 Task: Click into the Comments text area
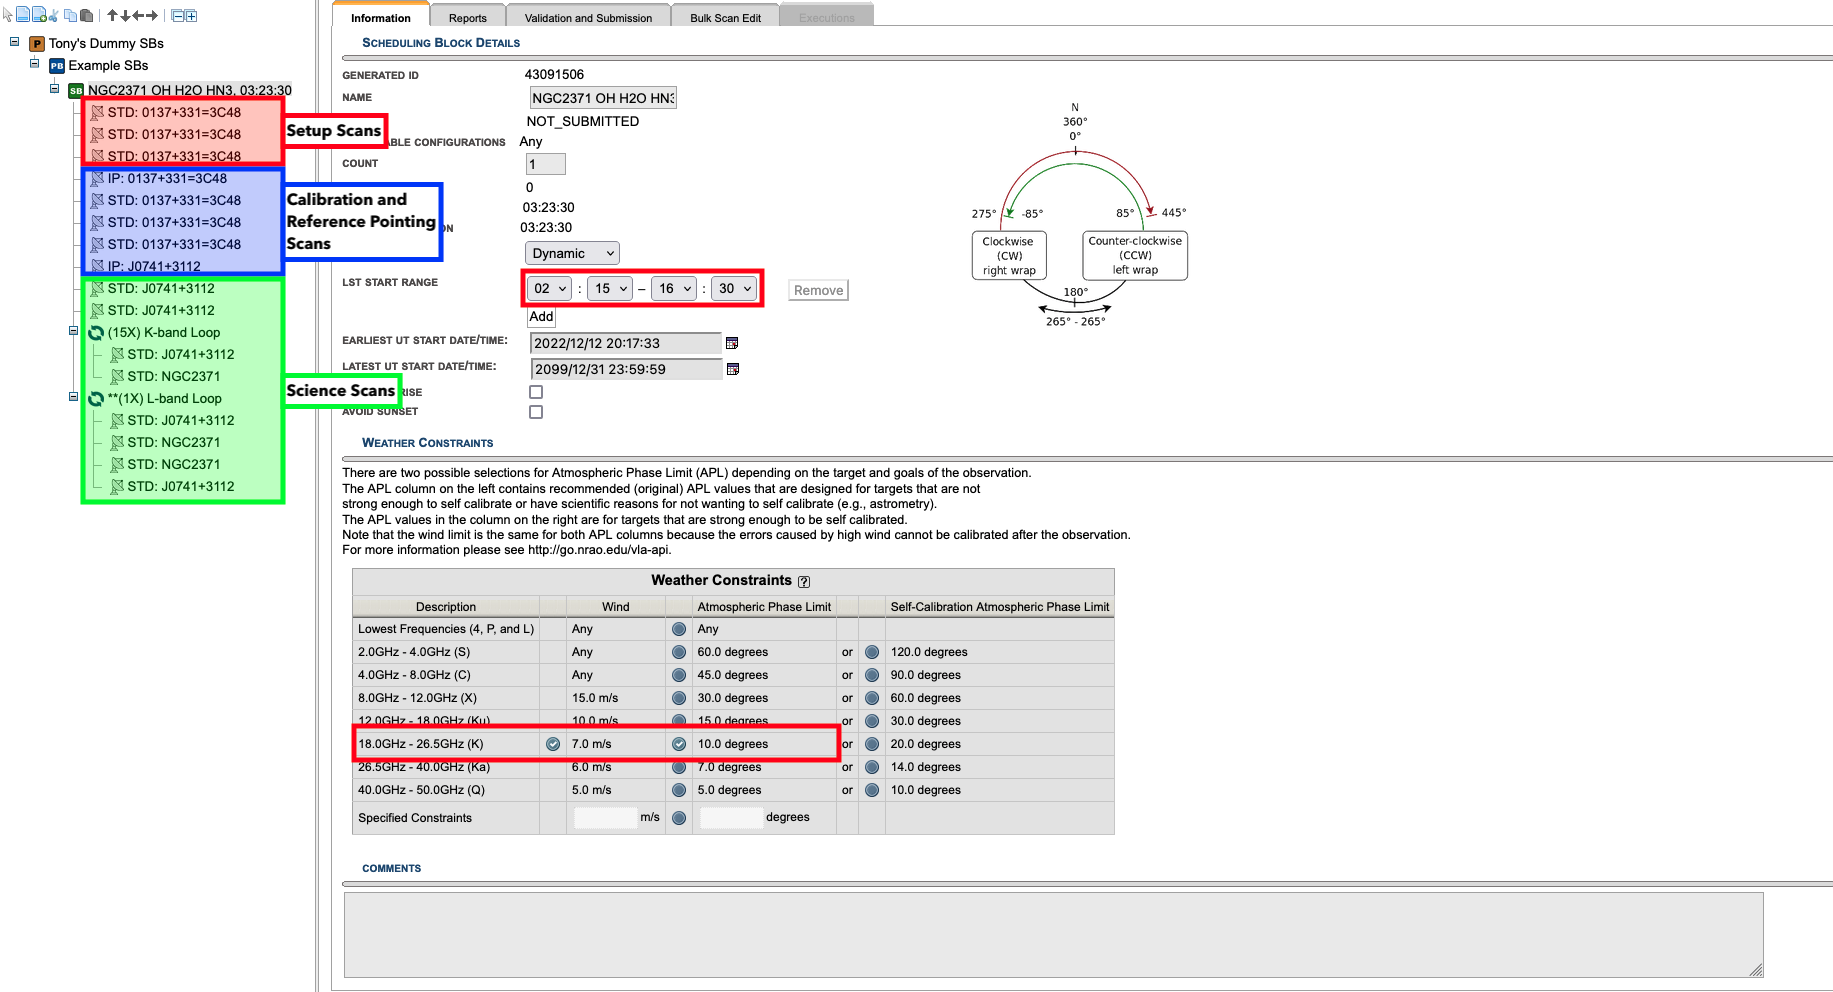point(1052,934)
